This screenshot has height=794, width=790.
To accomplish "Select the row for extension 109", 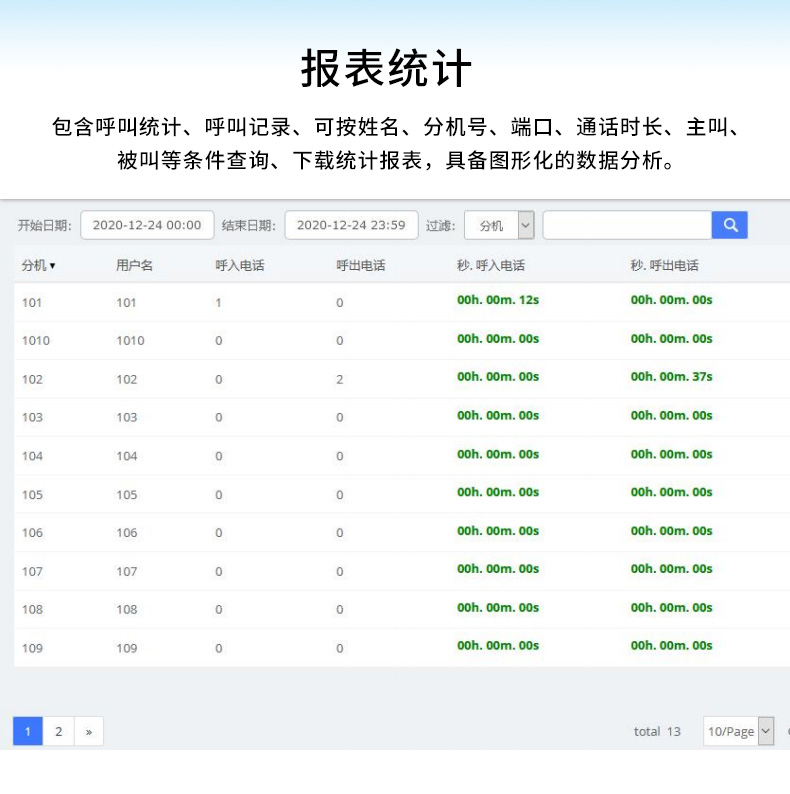I will point(32,648).
